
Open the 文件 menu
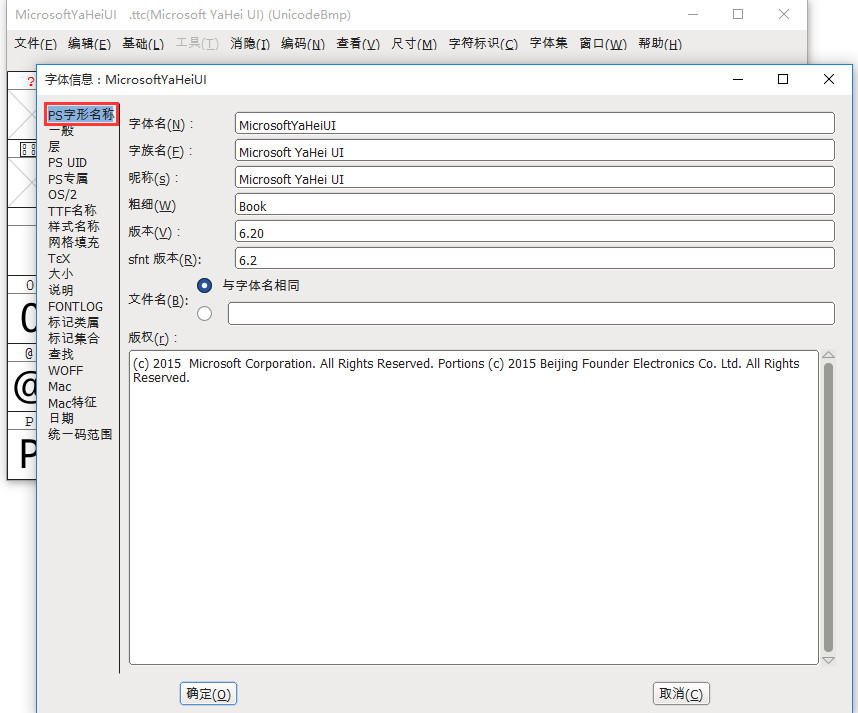point(35,43)
